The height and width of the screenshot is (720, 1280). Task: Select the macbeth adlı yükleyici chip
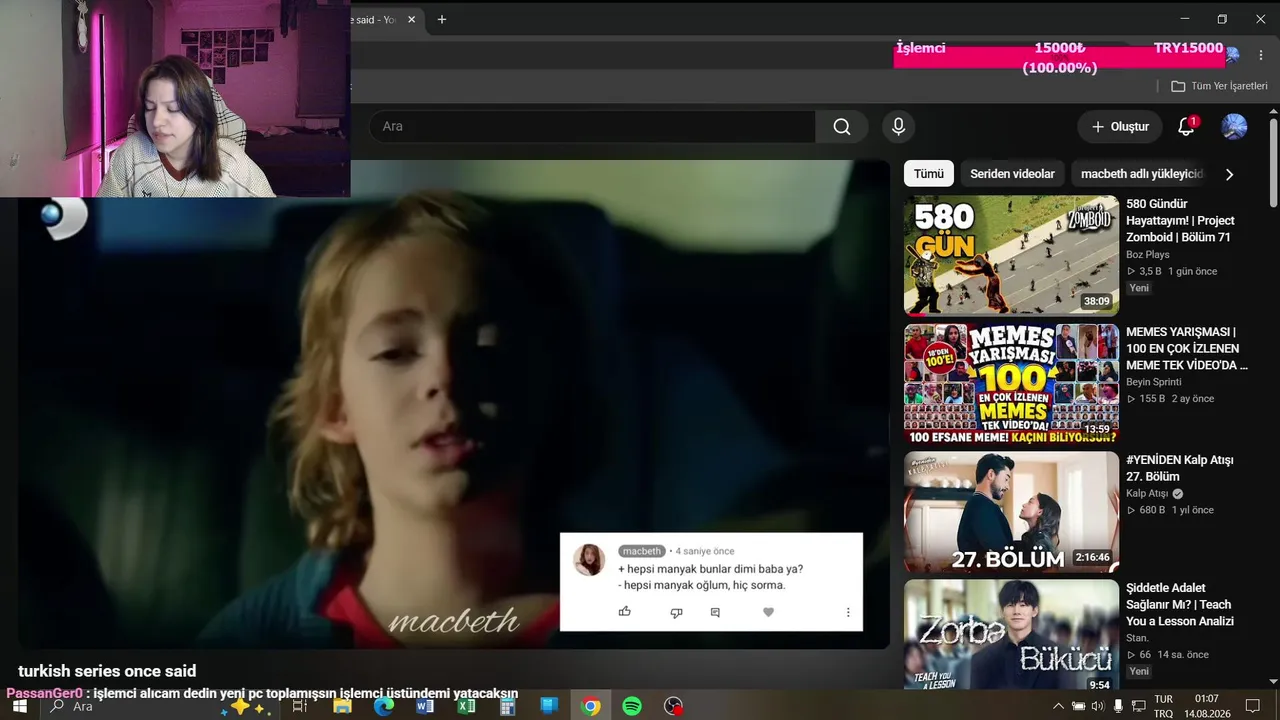[1141, 174]
